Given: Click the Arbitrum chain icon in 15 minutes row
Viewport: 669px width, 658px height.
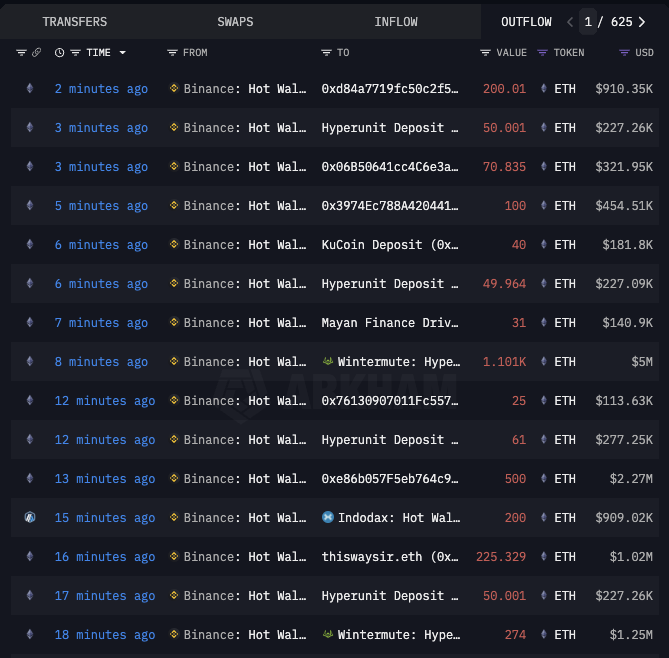Looking at the screenshot, I should [30, 518].
